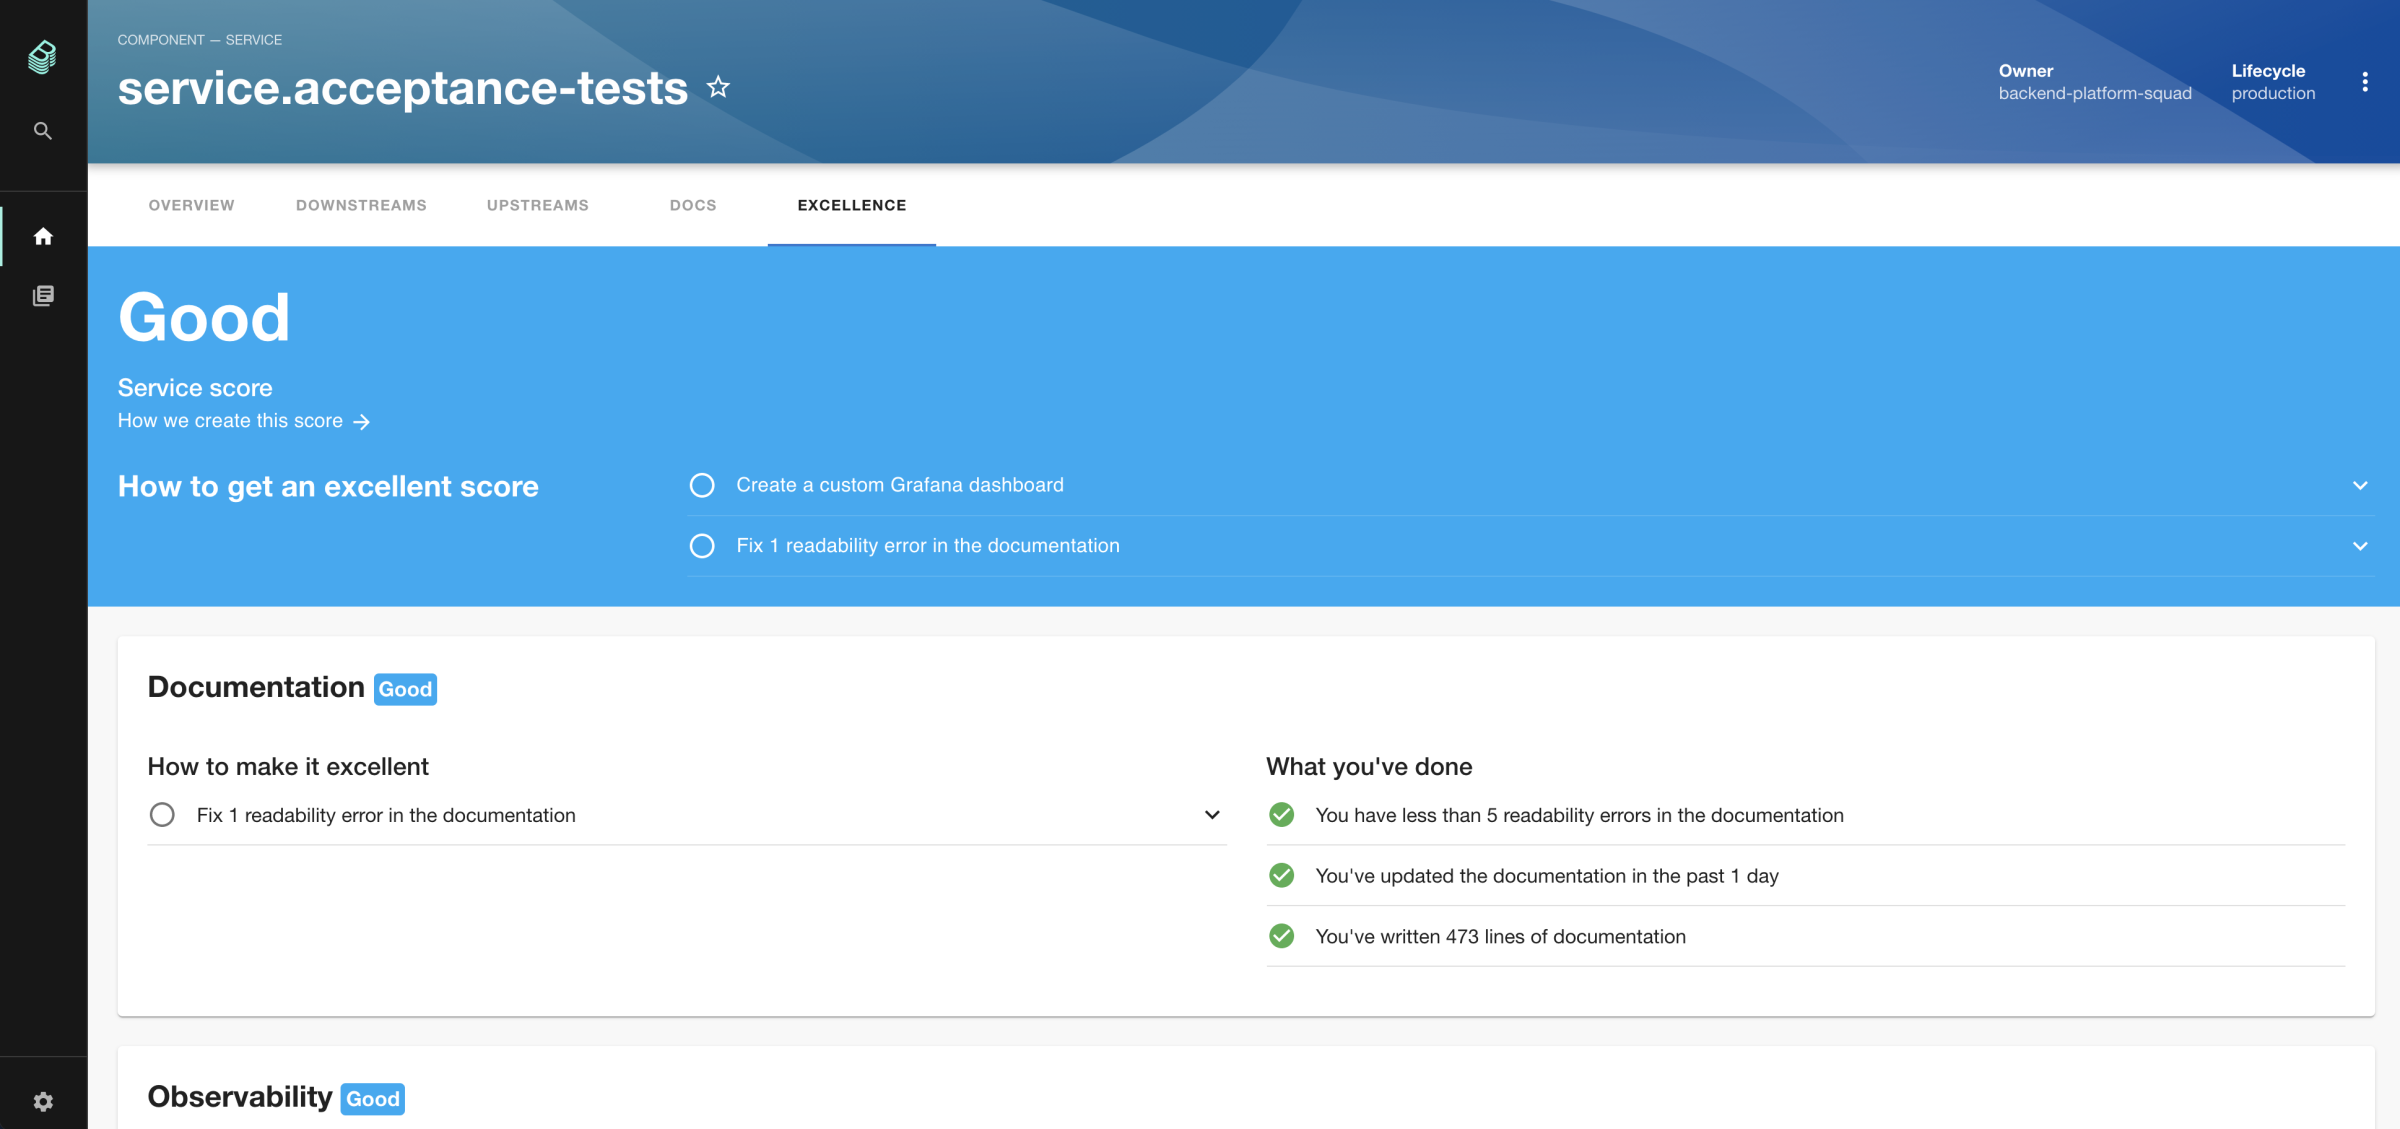Open the Upstreams tab

(537, 205)
